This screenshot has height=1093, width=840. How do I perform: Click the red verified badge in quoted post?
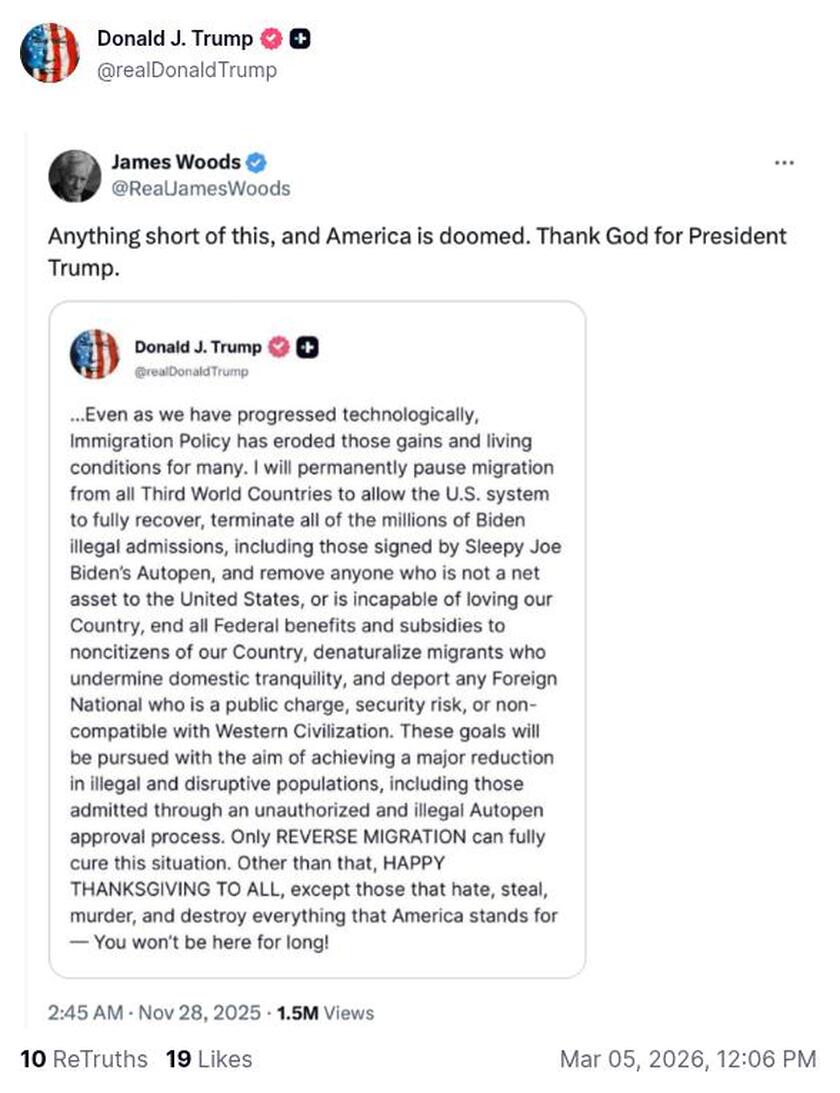click(x=278, y=347)
